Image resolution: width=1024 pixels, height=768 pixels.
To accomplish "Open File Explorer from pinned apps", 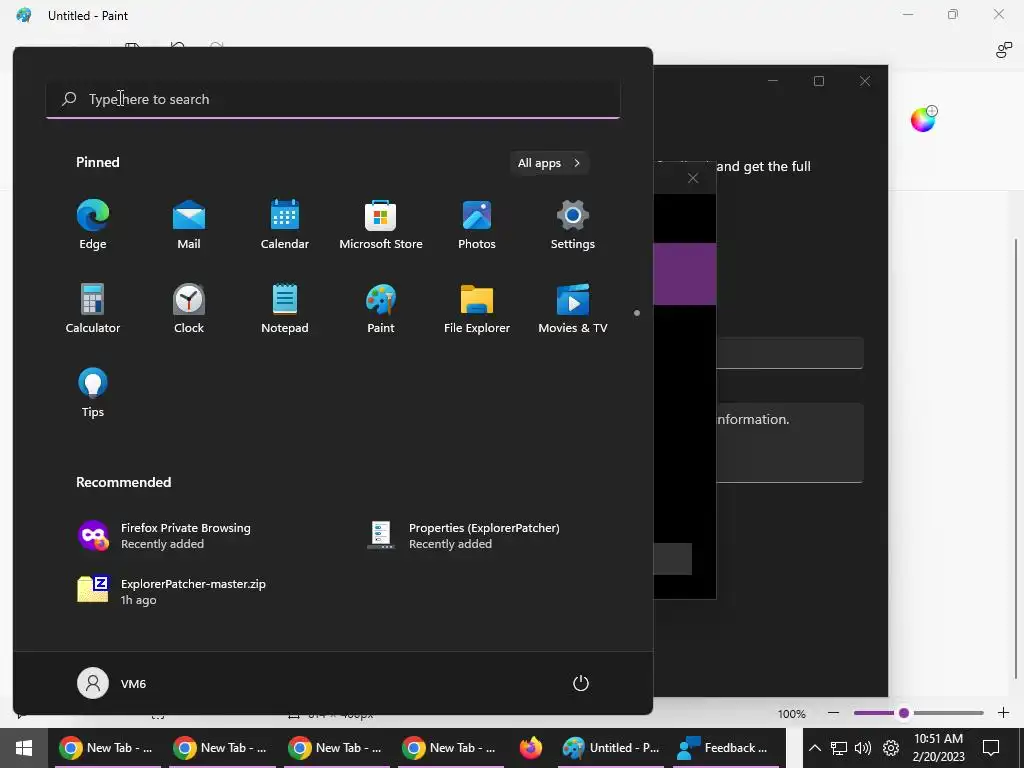I will (x=477, y=309).
